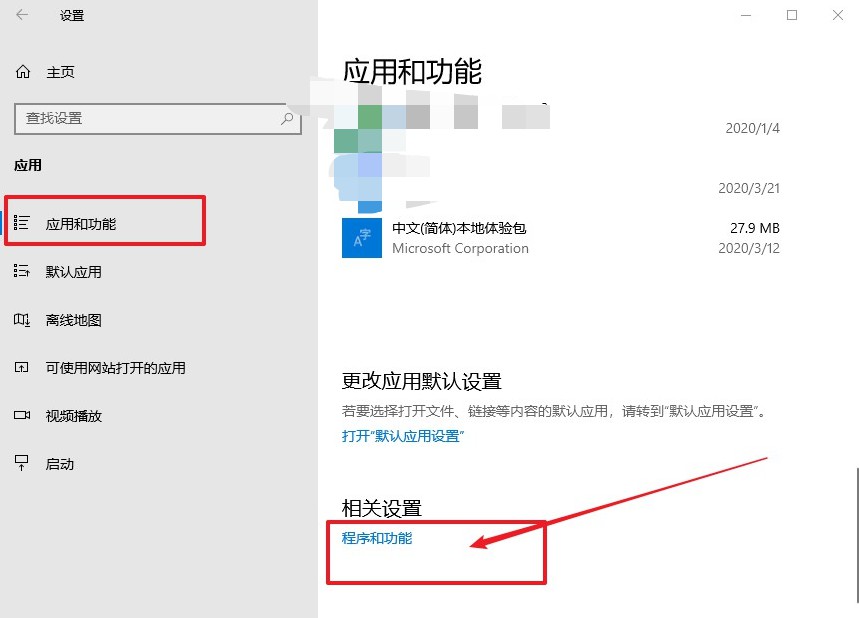Go to 主页 home page
Image resolution: width=859 pixels, height=618 pixels.
60,73
